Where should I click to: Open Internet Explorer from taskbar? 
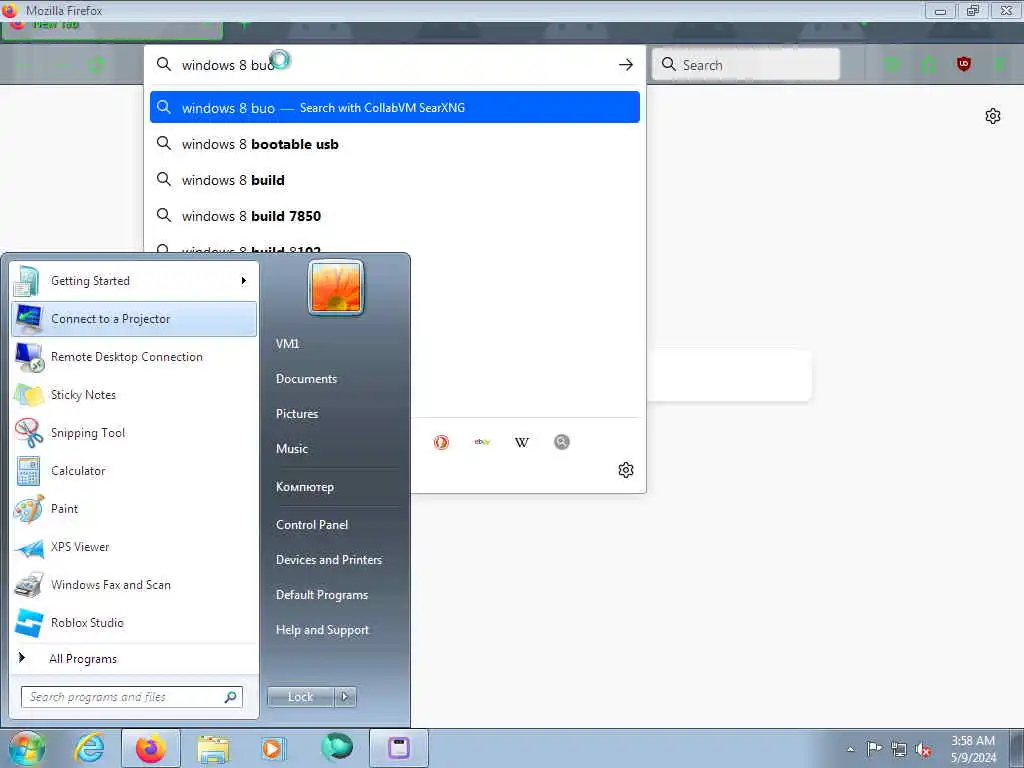89,748
